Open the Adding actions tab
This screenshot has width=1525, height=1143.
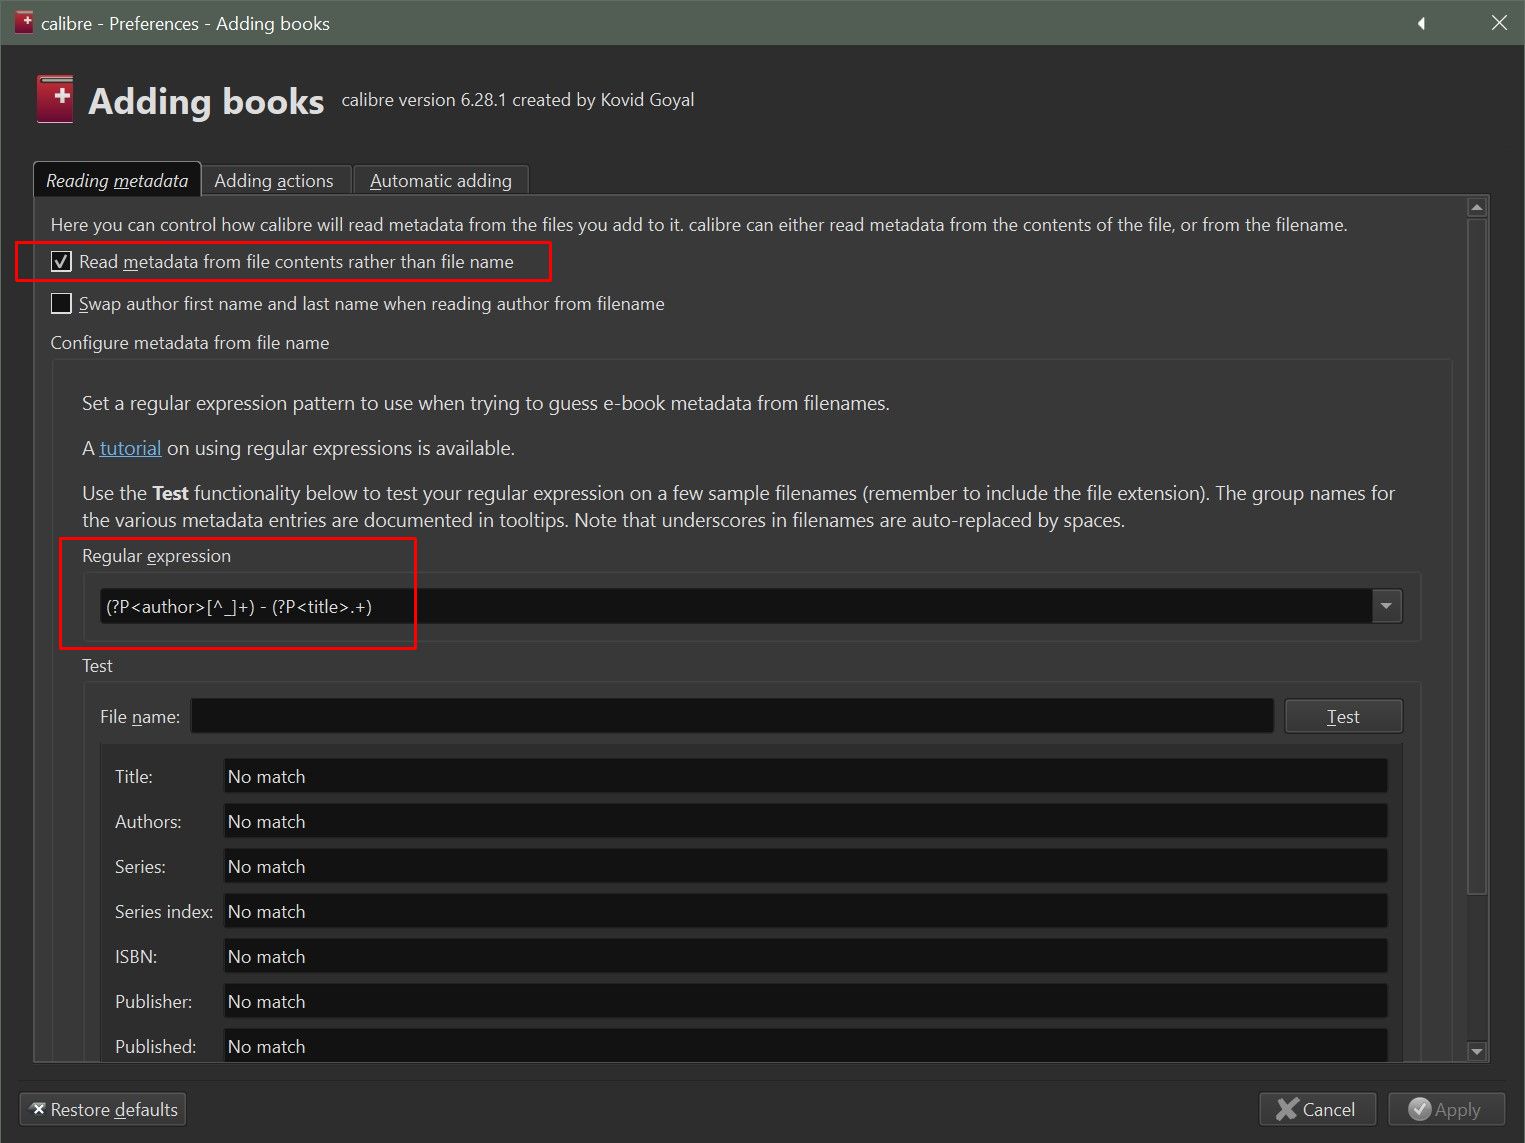[274, 181]
